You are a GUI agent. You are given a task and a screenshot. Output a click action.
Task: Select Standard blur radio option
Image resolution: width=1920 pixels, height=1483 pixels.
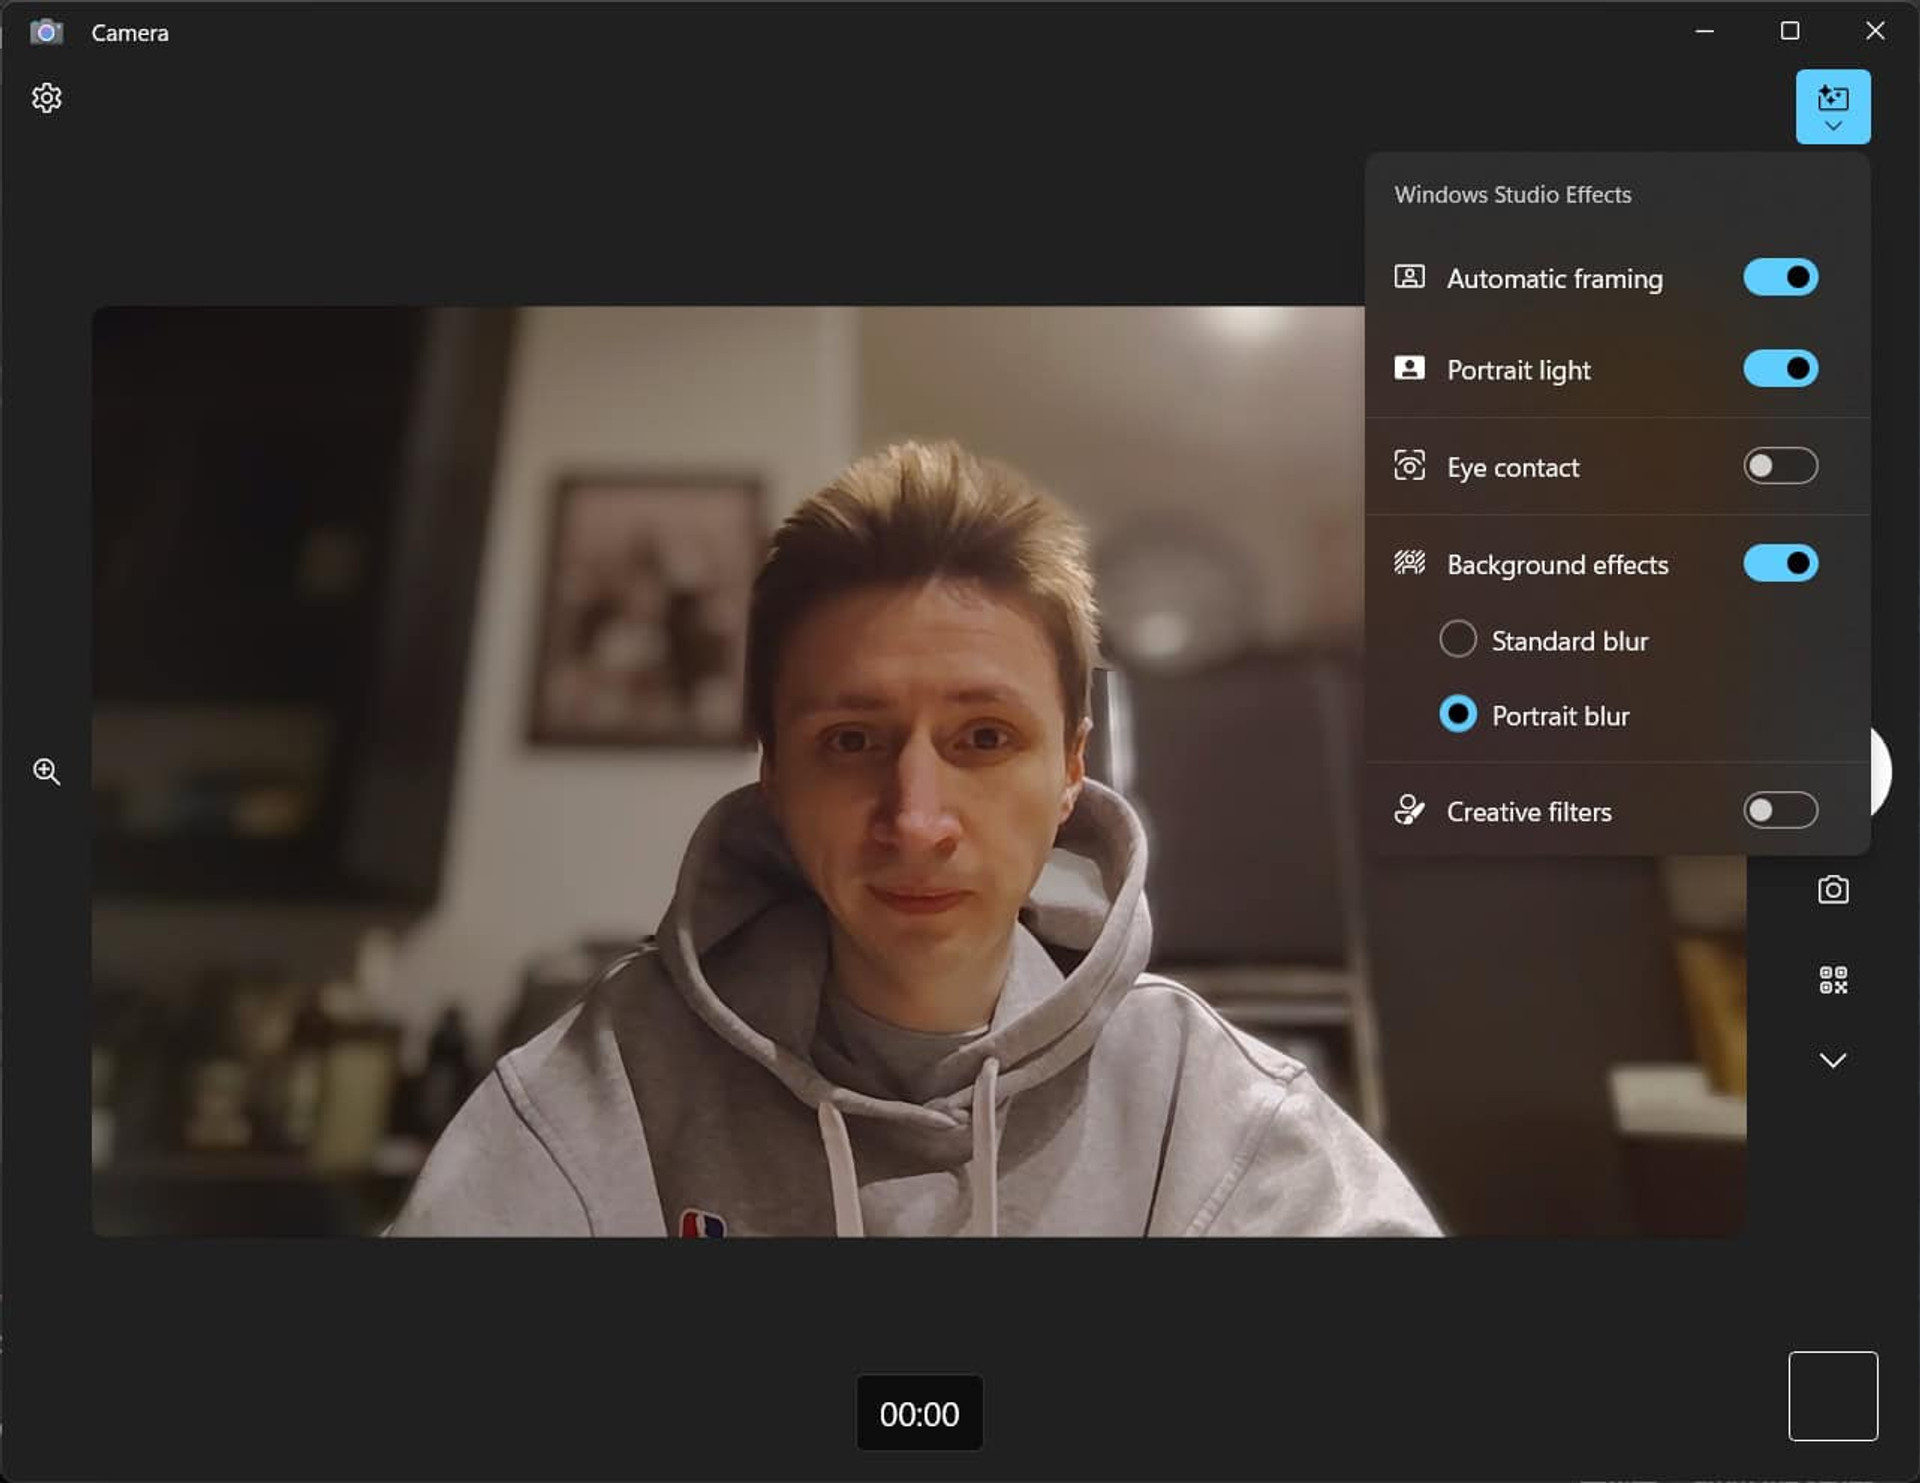[1457, 639]
